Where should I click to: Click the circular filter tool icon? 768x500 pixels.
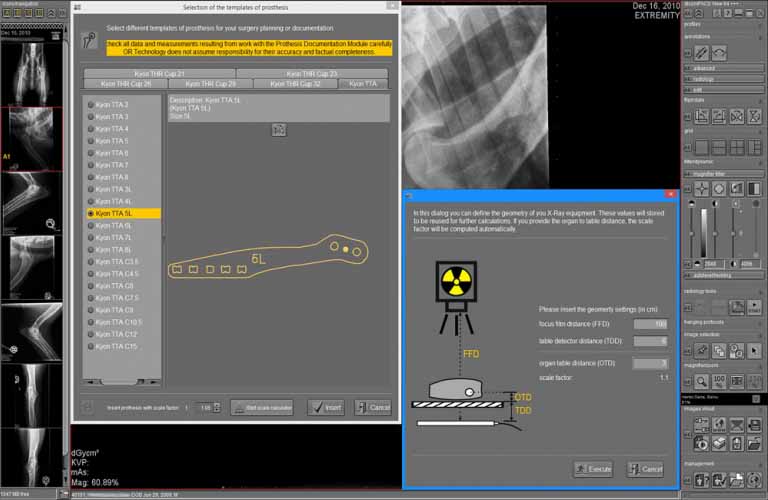pyautogui.click(x=719, y=189)
